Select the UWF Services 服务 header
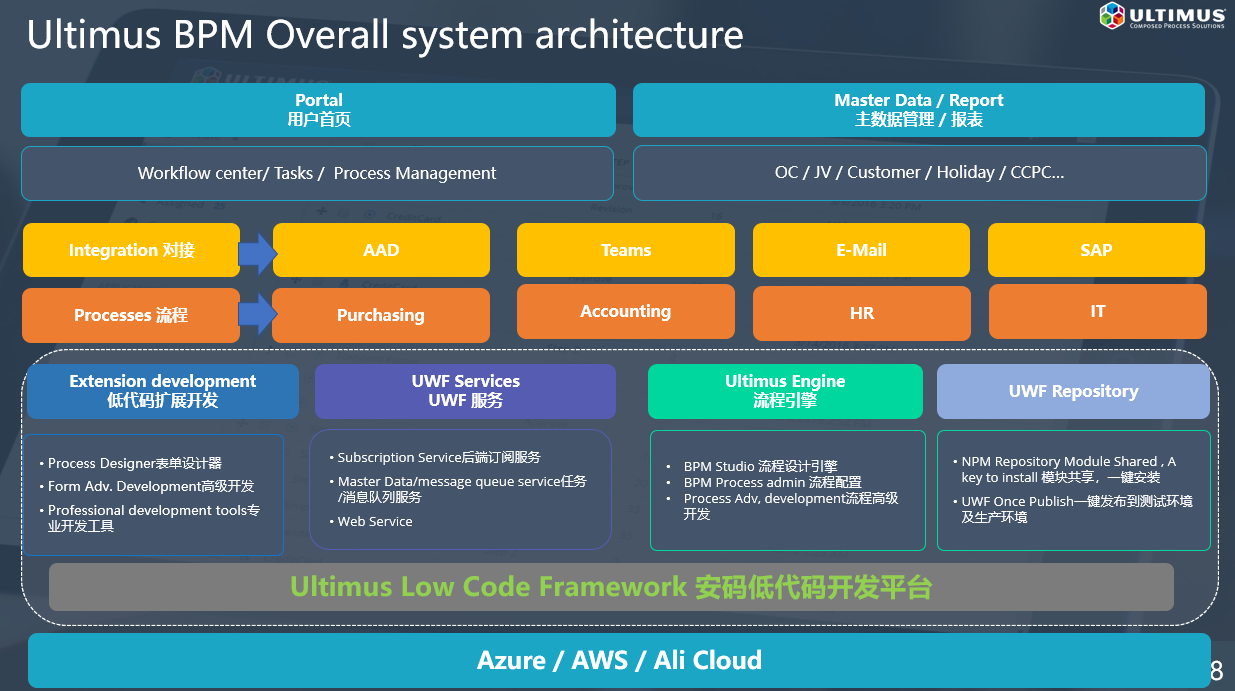 (466, 391)
